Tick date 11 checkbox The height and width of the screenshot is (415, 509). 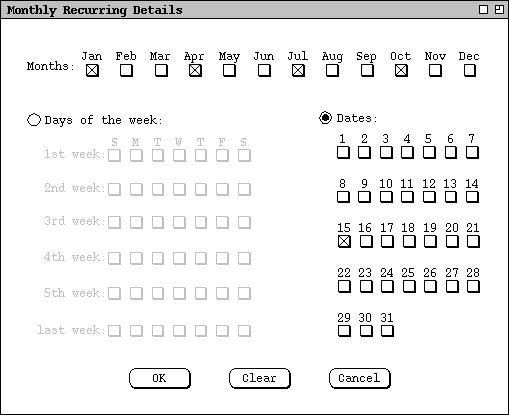tap(408, 197)
